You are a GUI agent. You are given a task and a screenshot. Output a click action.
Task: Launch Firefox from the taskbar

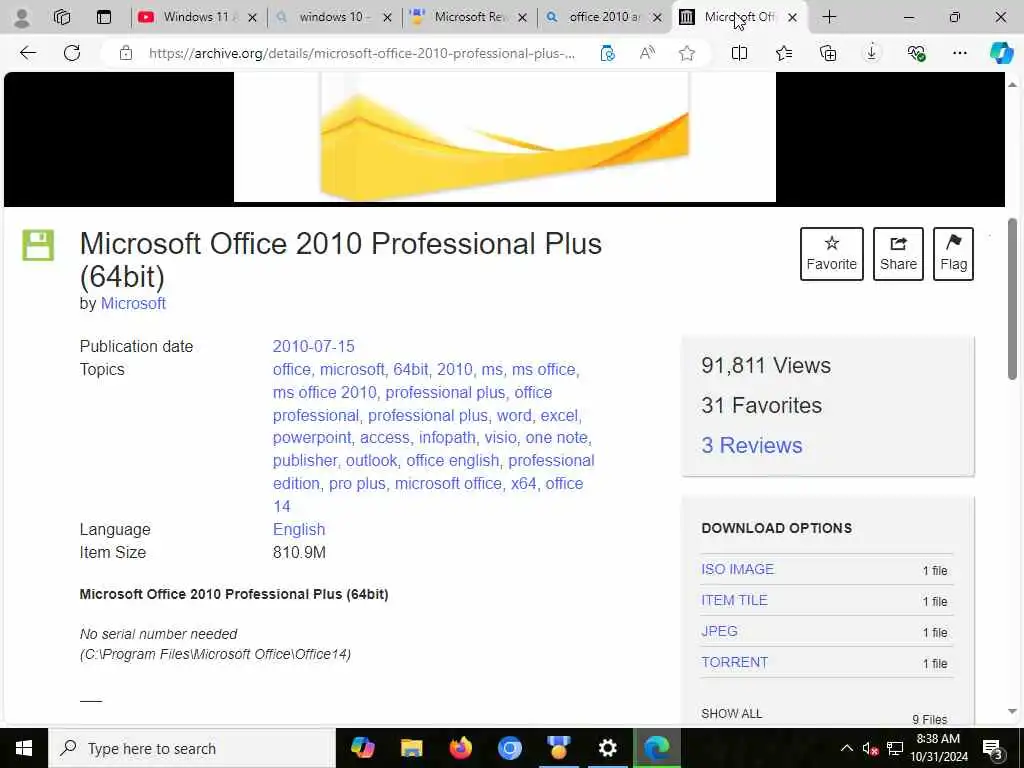[x=460, y=748]
